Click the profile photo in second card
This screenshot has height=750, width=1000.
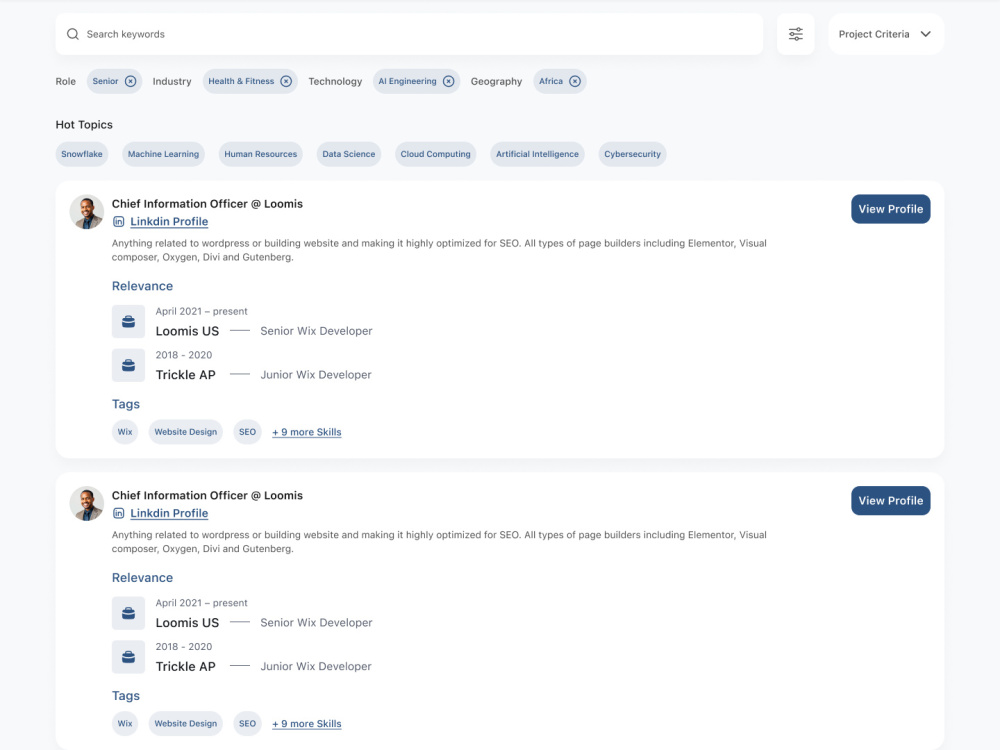87,504
